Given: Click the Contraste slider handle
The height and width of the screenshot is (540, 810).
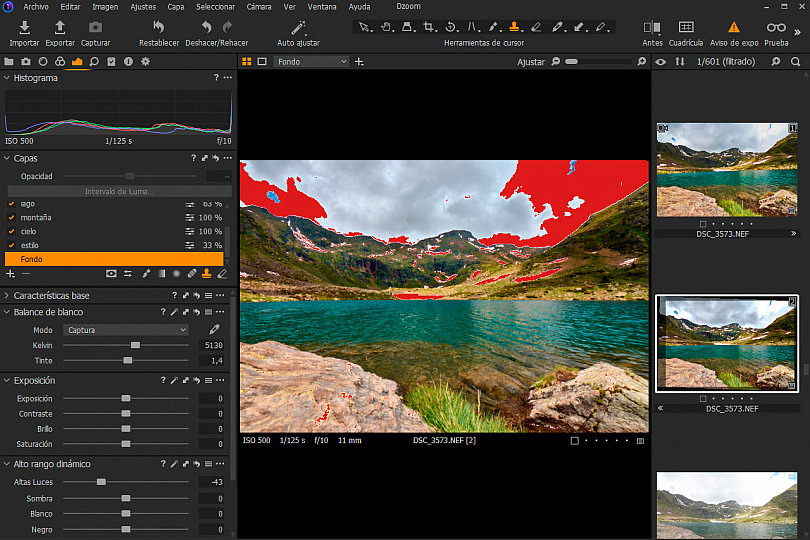Looking at the screenshot, I should pos(126,414).
